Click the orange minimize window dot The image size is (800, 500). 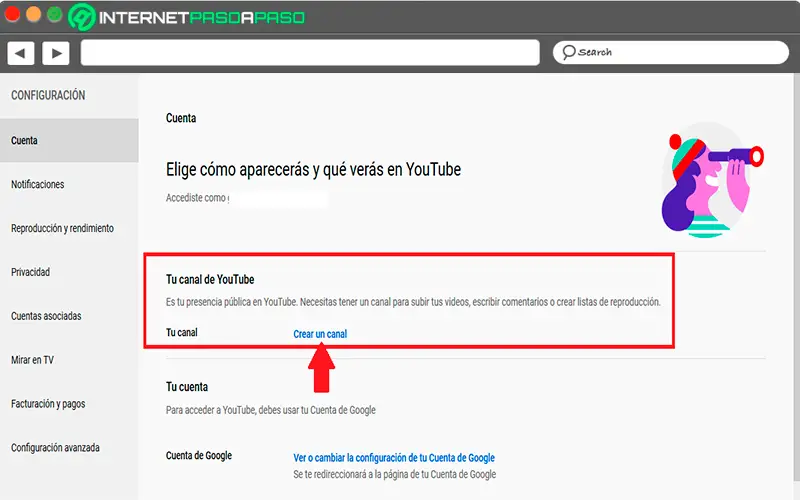click(x=34, y=14)
